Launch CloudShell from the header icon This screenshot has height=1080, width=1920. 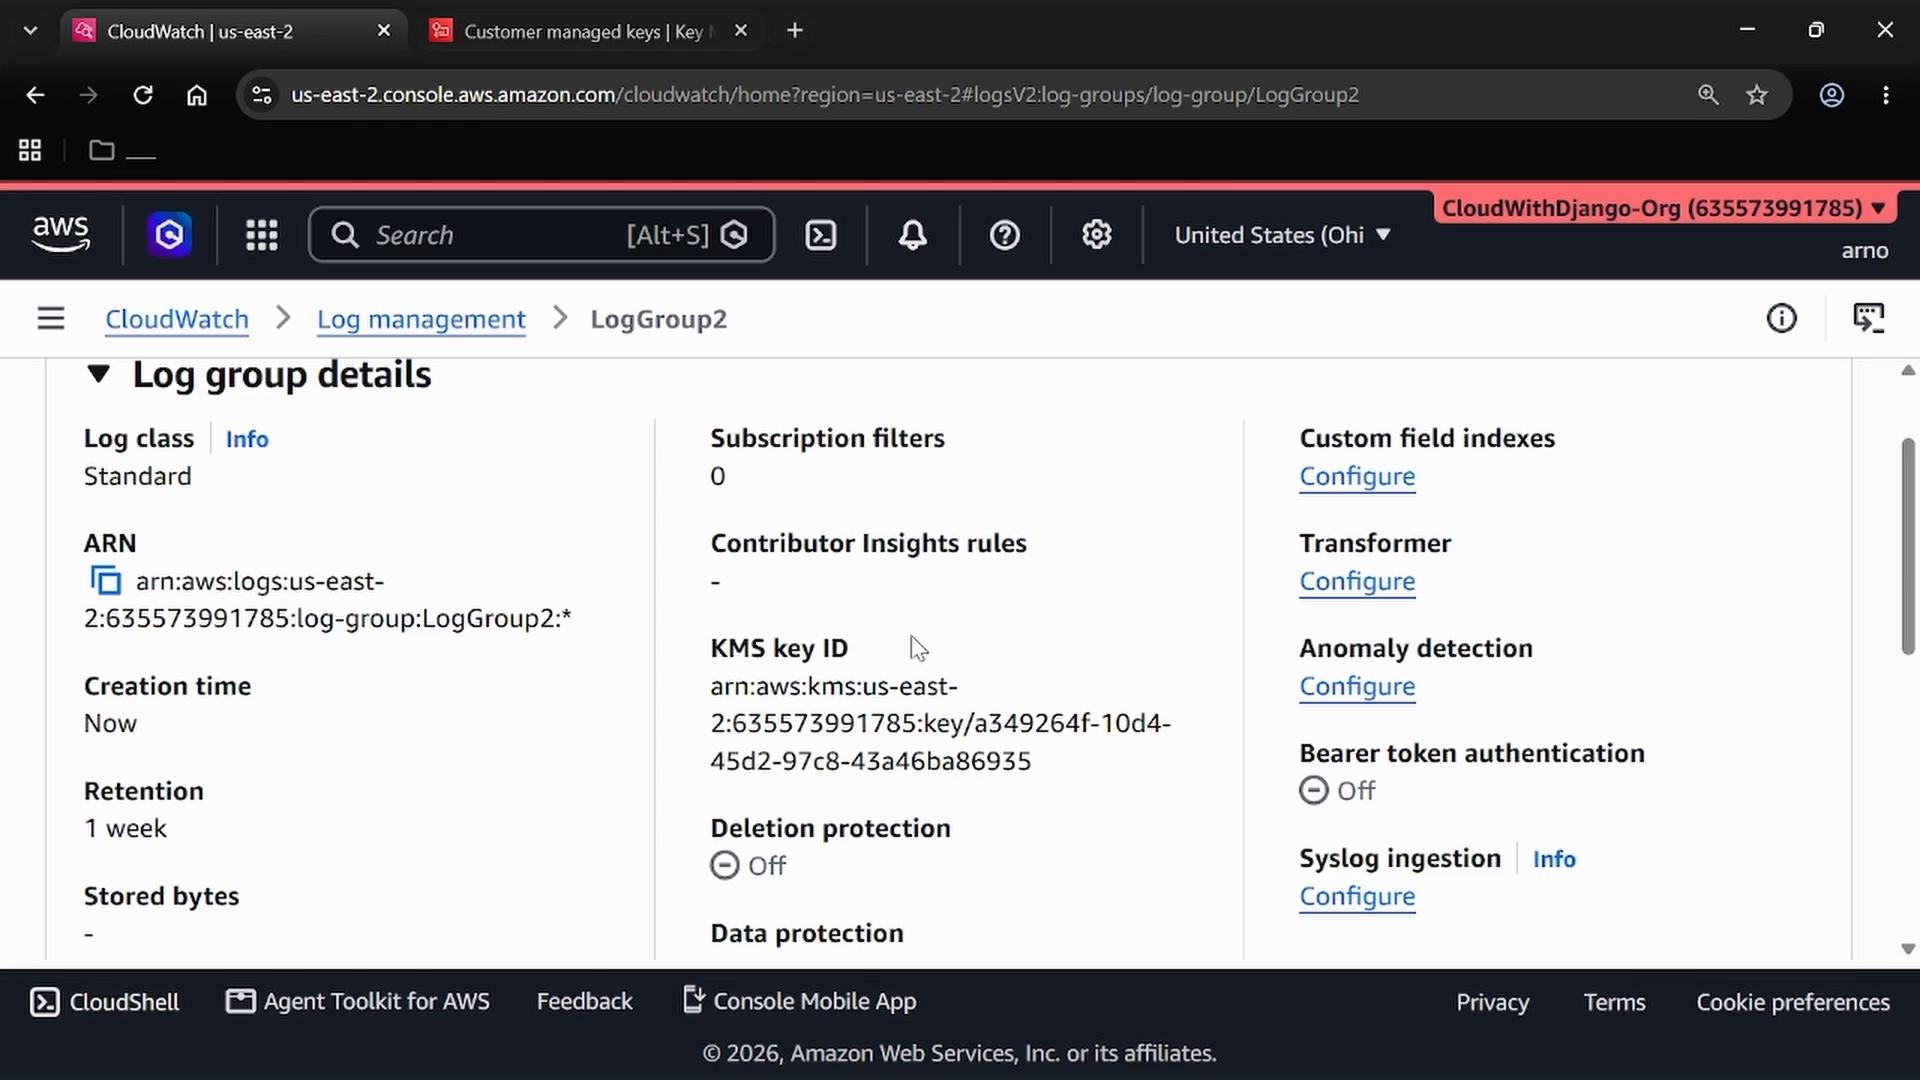pos(821,235)
